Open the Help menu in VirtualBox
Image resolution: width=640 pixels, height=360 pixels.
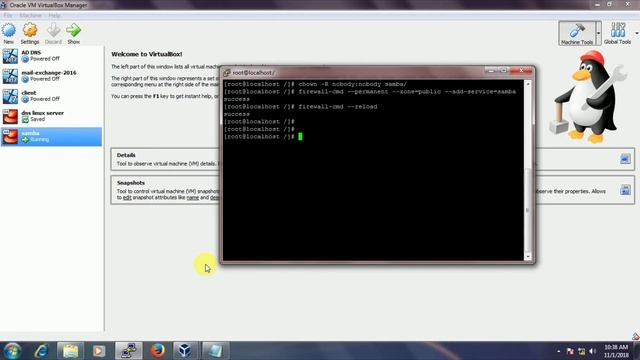pyautogui.click(x=54, y=16)
